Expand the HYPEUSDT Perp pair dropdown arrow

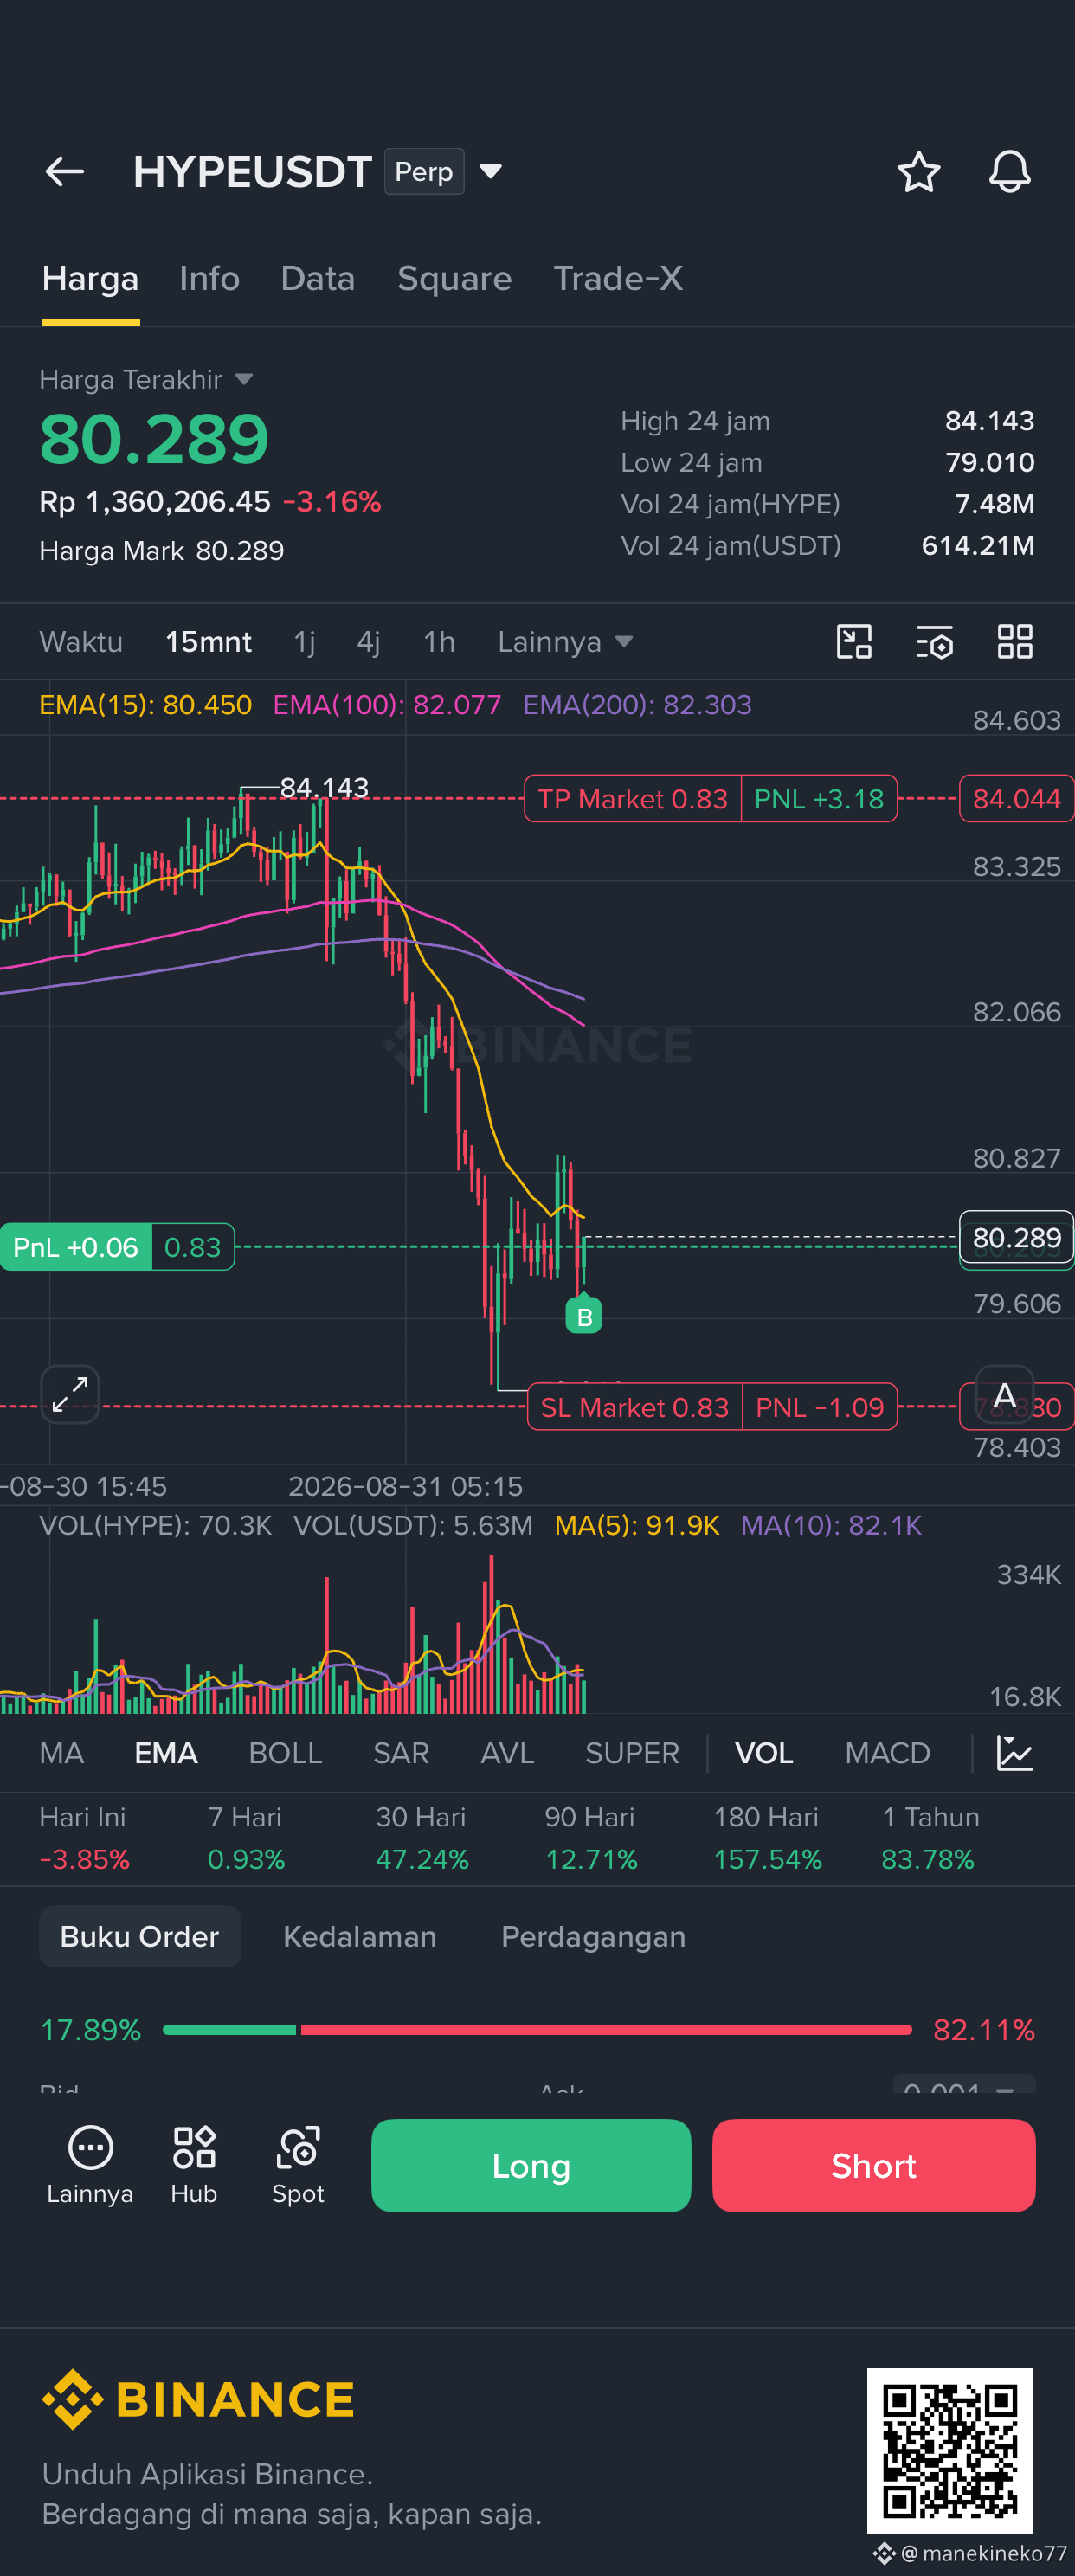point(490,172)
